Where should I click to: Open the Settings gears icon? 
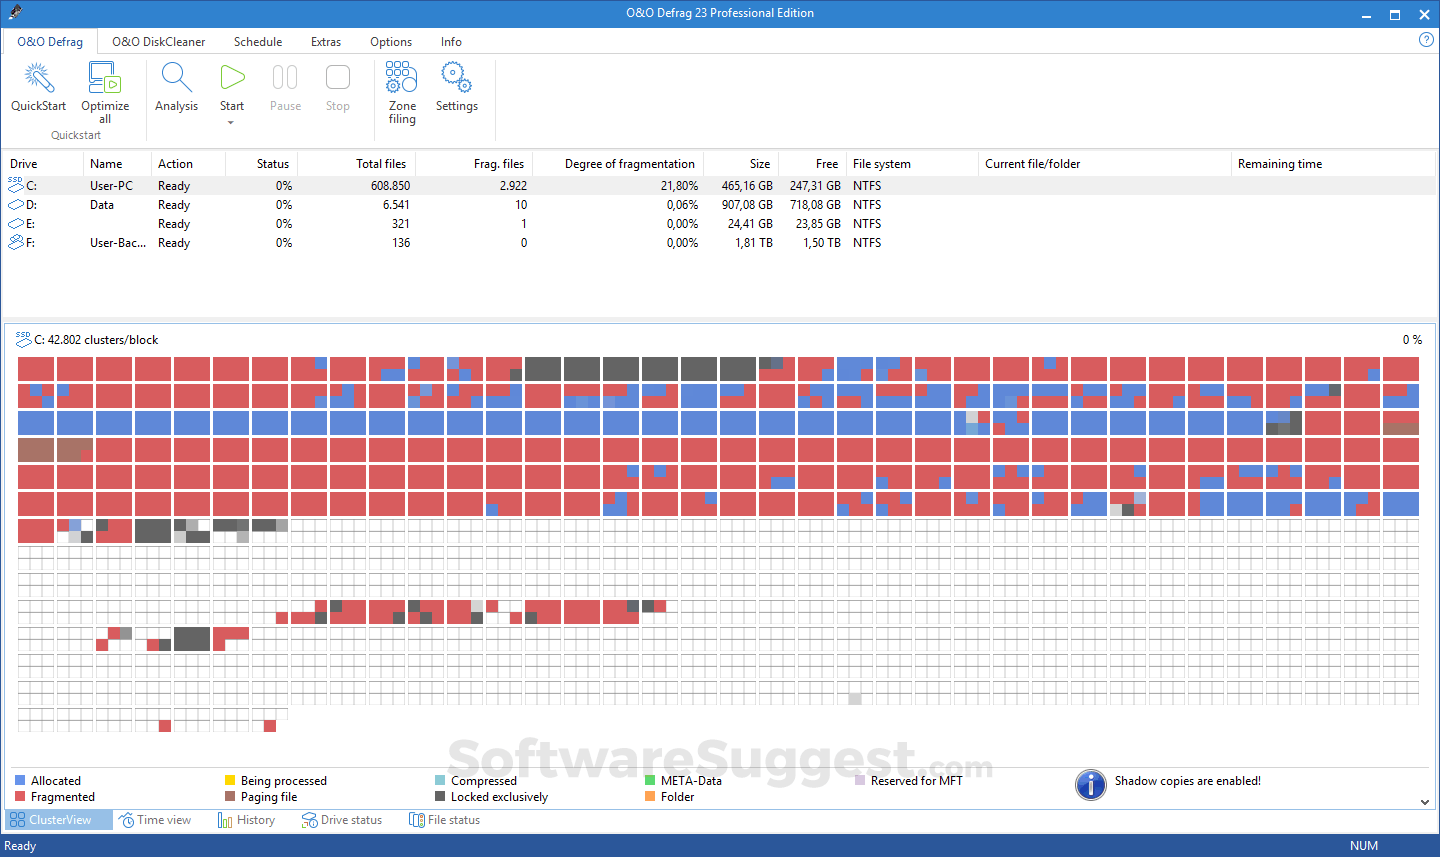(x=456, y=77)
